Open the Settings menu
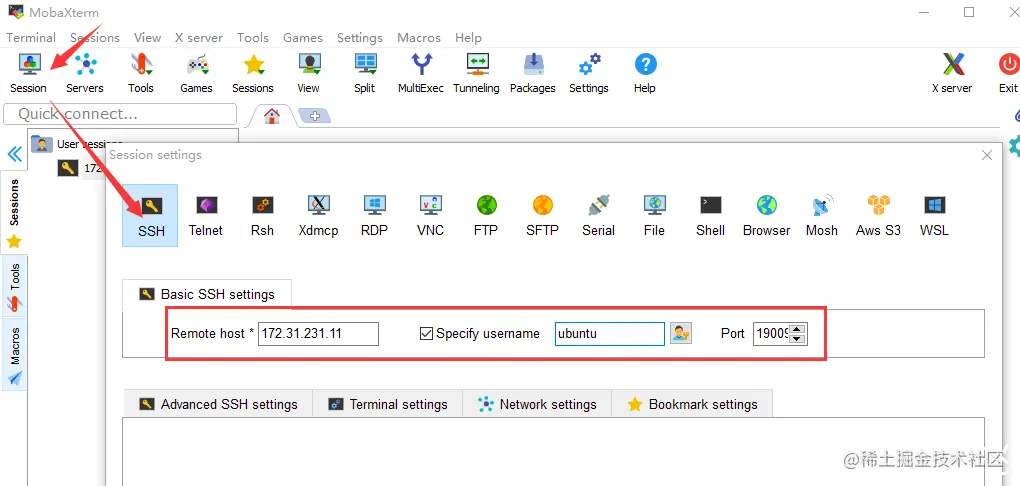This screenshot has height=486, width=1020. click(360, 38)
